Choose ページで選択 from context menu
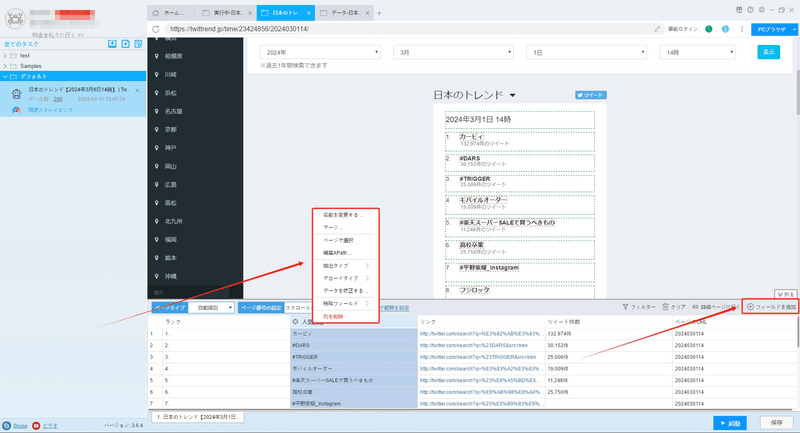The width and height of the screenshot is (800, 433). (338, 240)
